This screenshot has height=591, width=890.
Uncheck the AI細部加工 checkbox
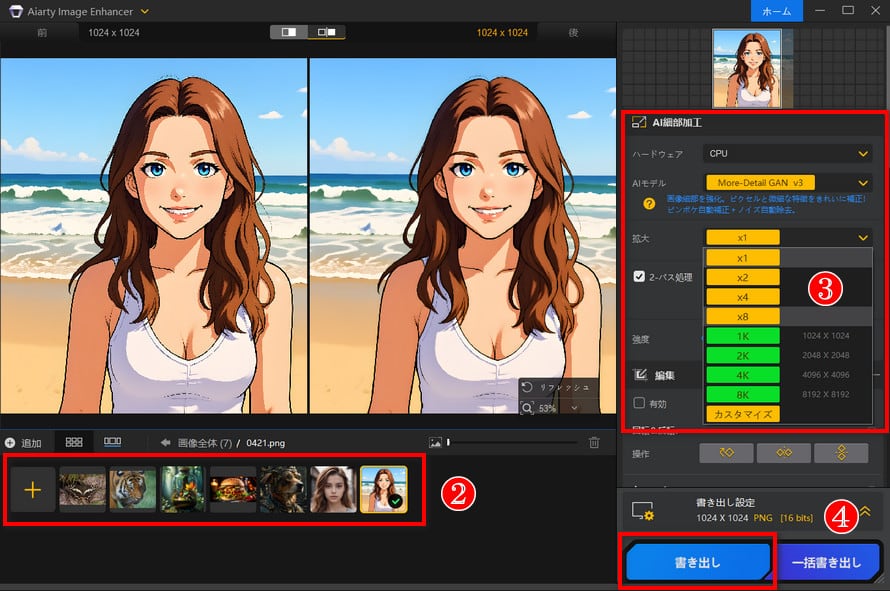(641, 124)
